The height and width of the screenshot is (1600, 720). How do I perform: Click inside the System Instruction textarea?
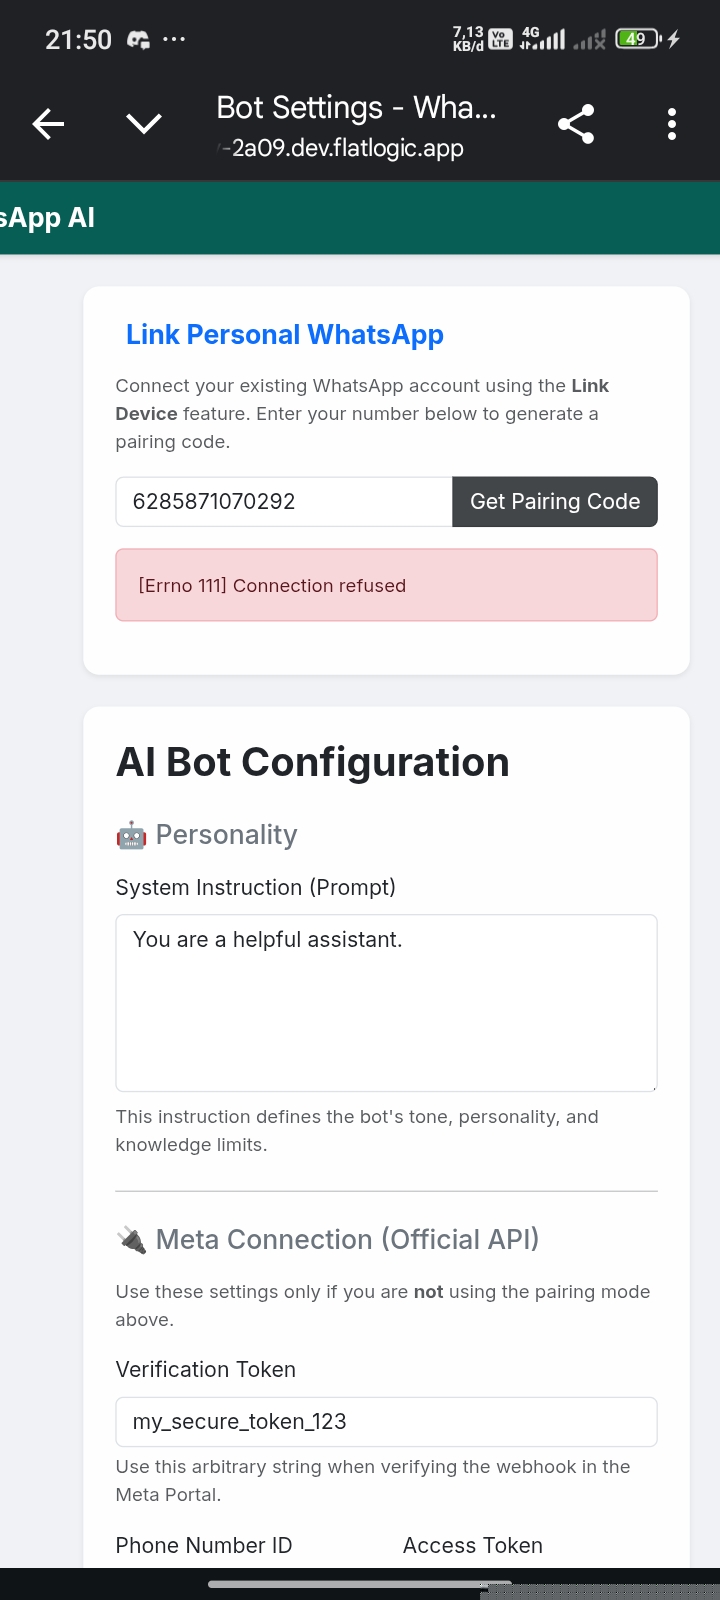[x=386, y=1003]
